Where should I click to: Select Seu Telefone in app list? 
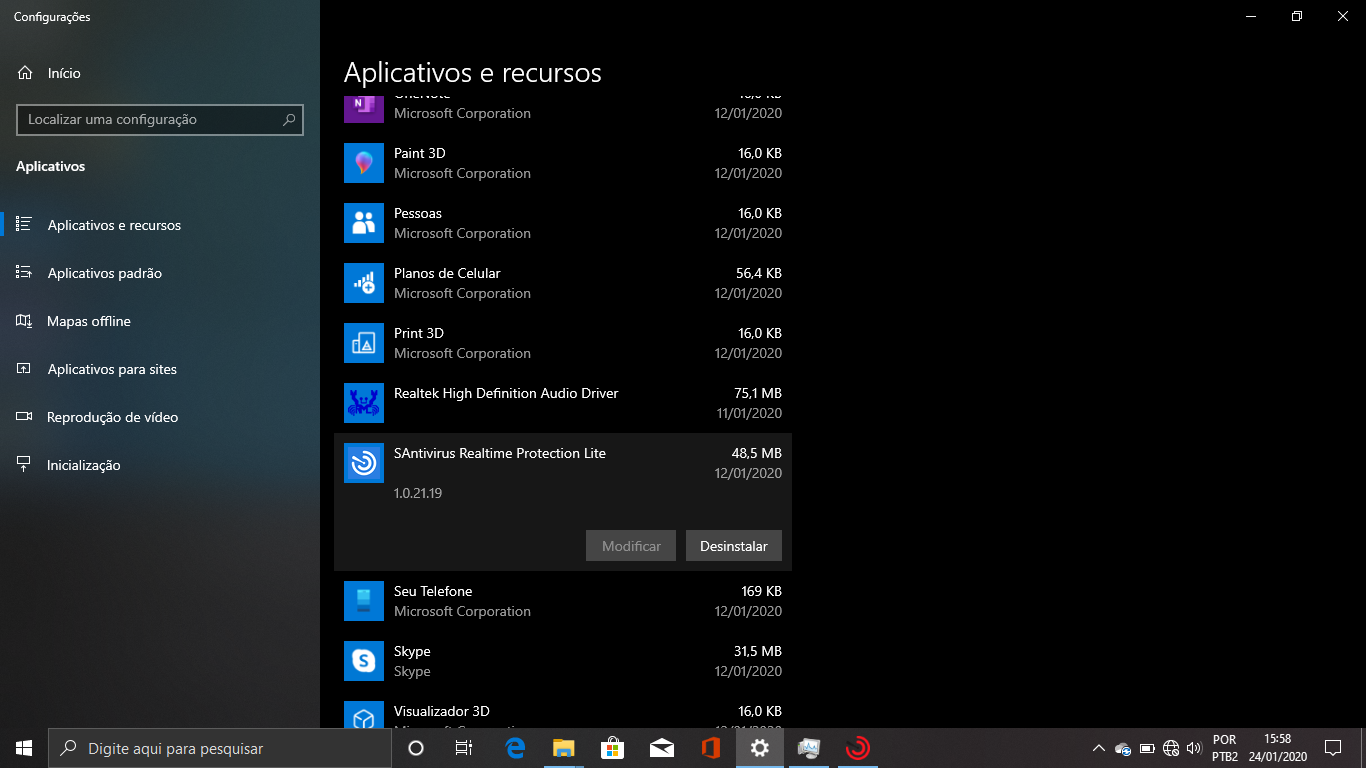tap(563, 601)
